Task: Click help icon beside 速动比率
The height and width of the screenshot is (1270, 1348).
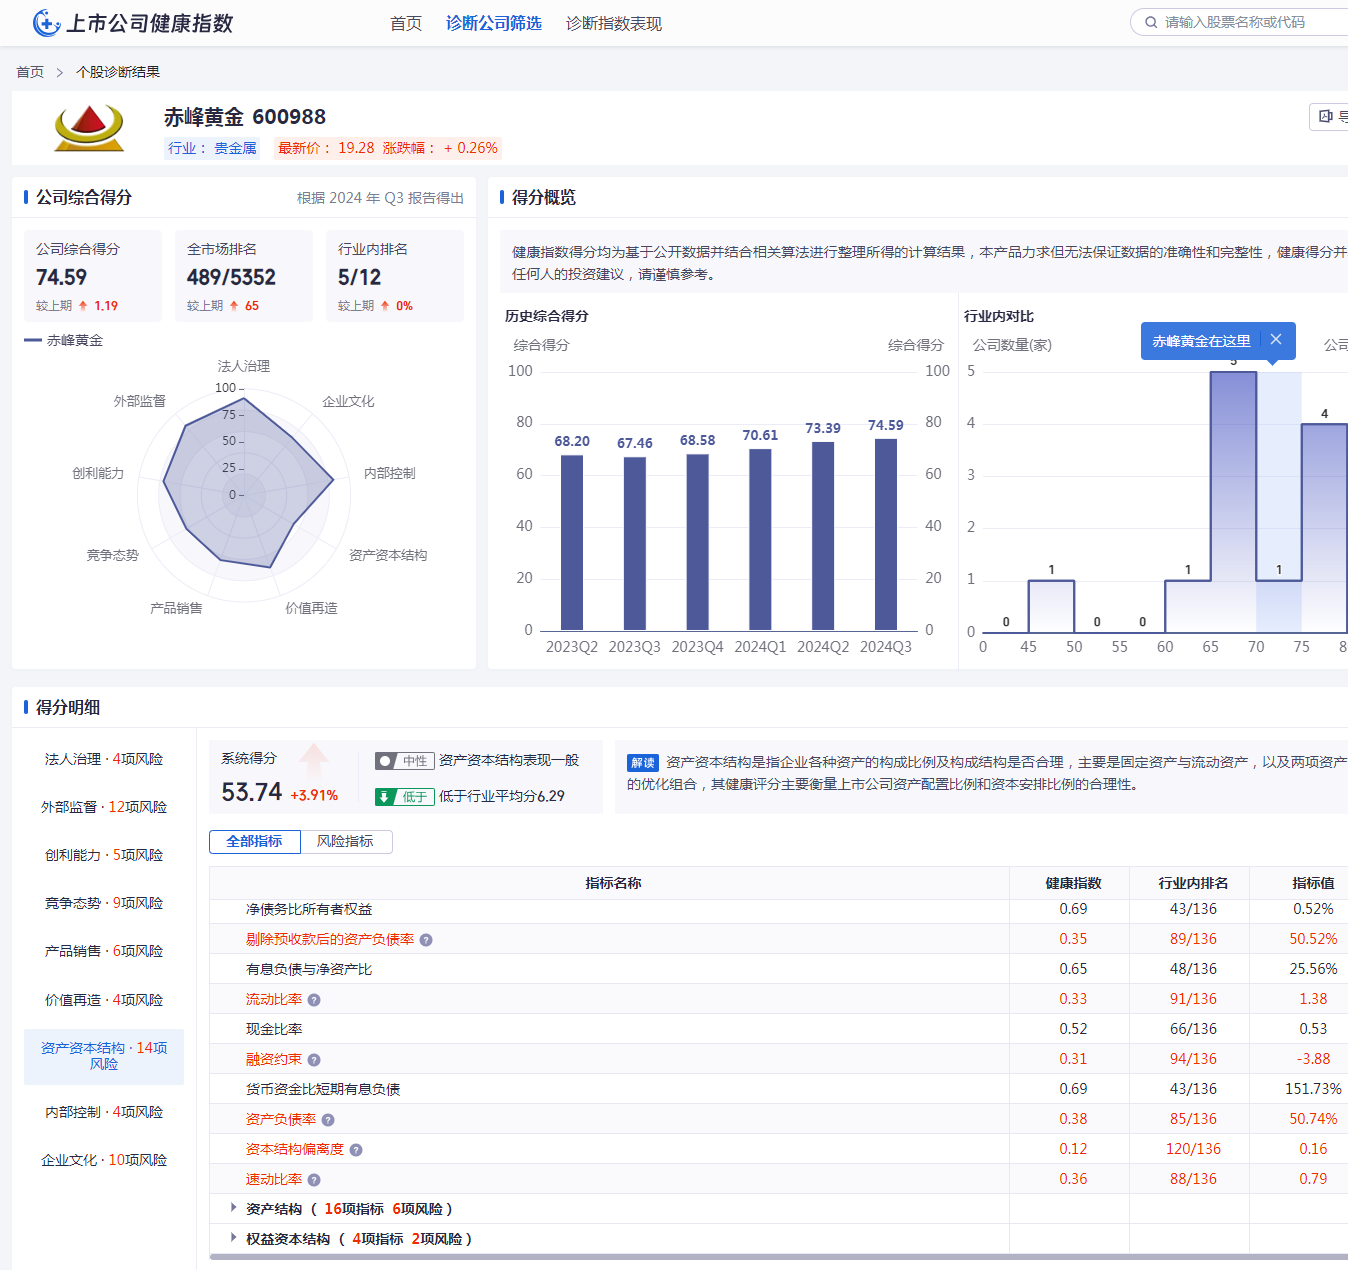Action: (x=314, y=1180)
